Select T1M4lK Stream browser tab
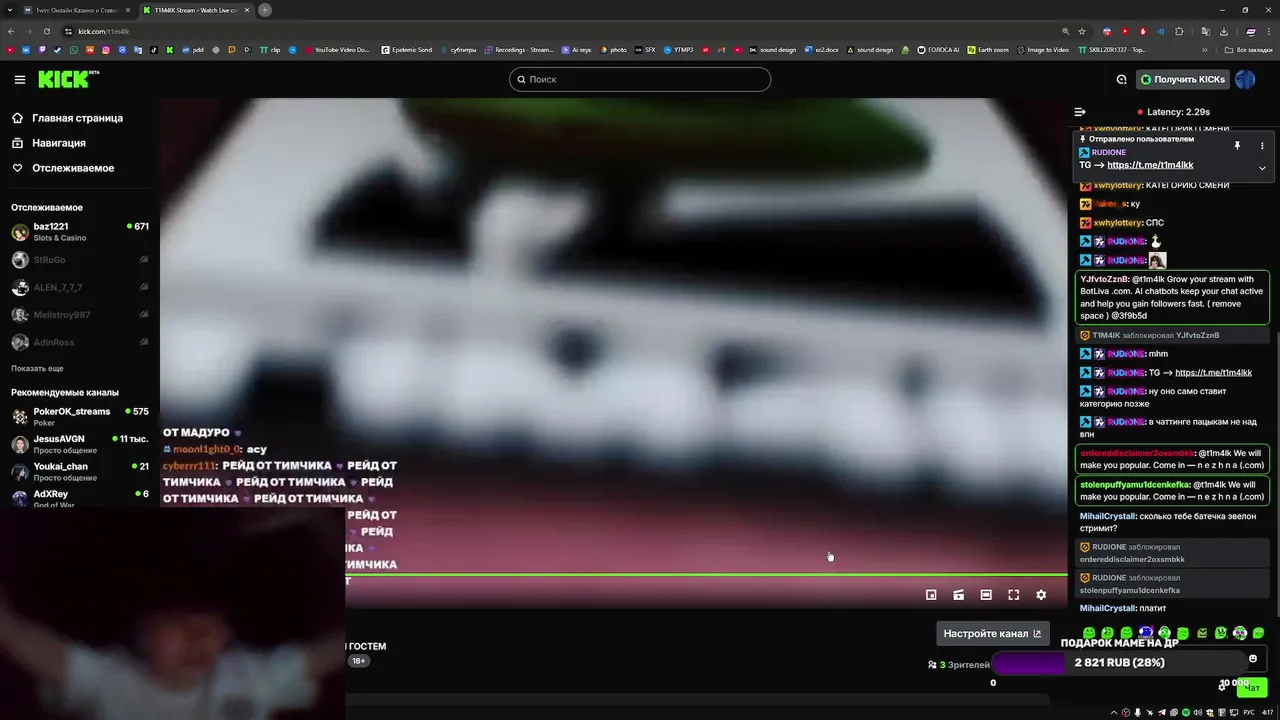This screenshot has height=720, width=1280. [x=195, y=10]
